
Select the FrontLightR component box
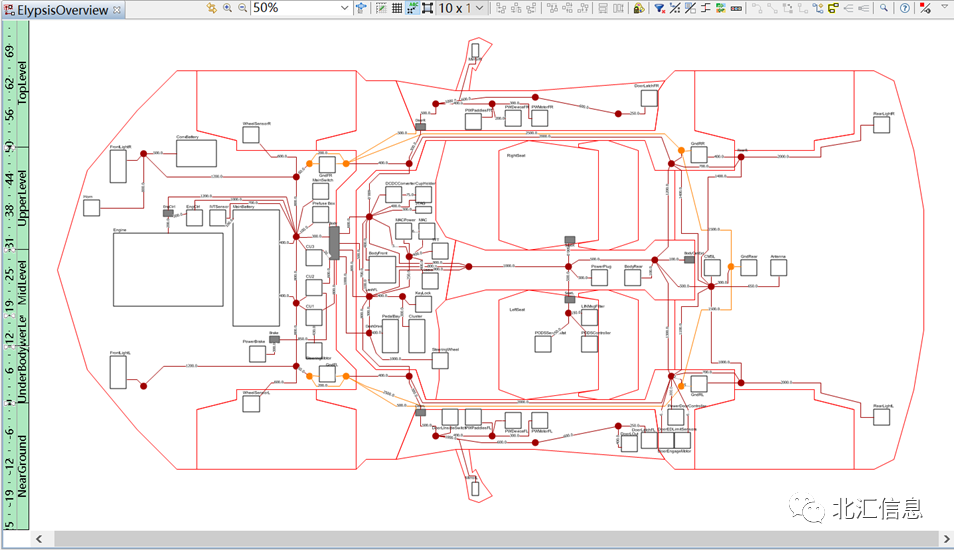pos(118,166)
